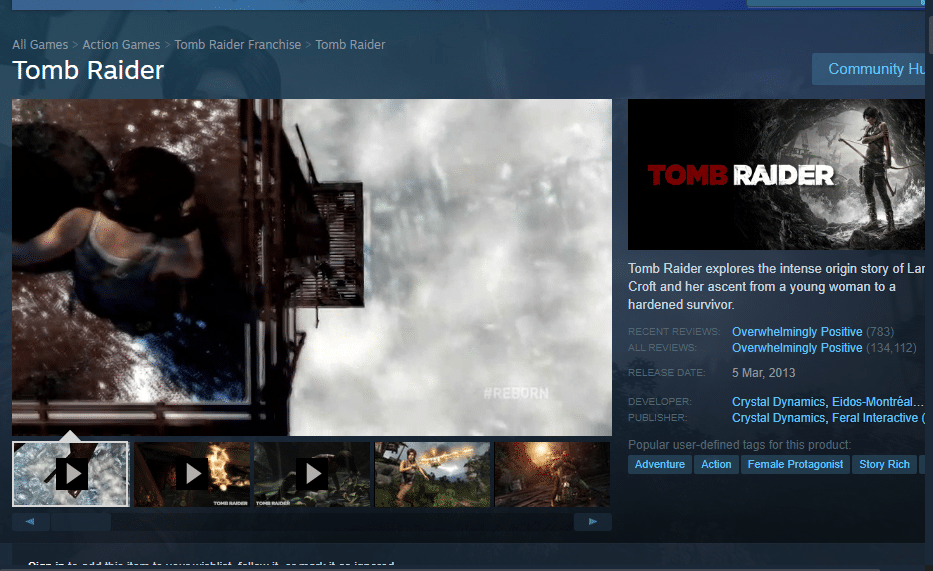Go to Action Games breadcrumb
This screenshot has width=933, height=571.
[121, 45]
